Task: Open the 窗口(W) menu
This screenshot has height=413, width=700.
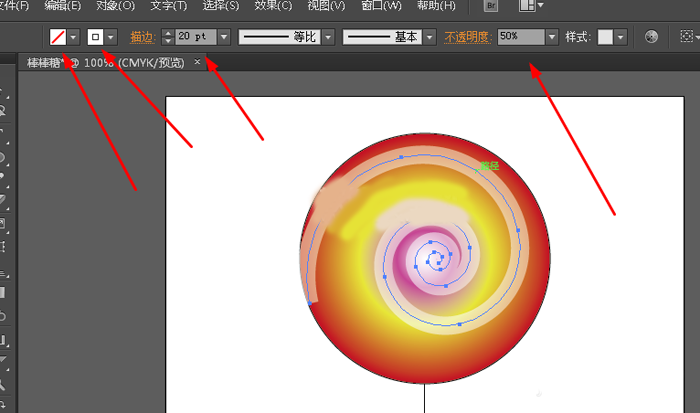Action: (x=381, y=6)
